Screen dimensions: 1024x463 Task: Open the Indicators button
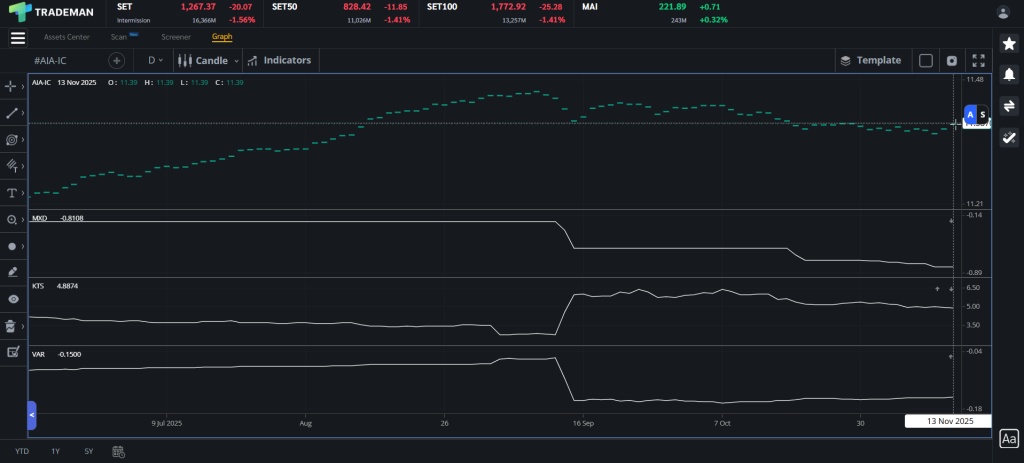tap(279, 61)
